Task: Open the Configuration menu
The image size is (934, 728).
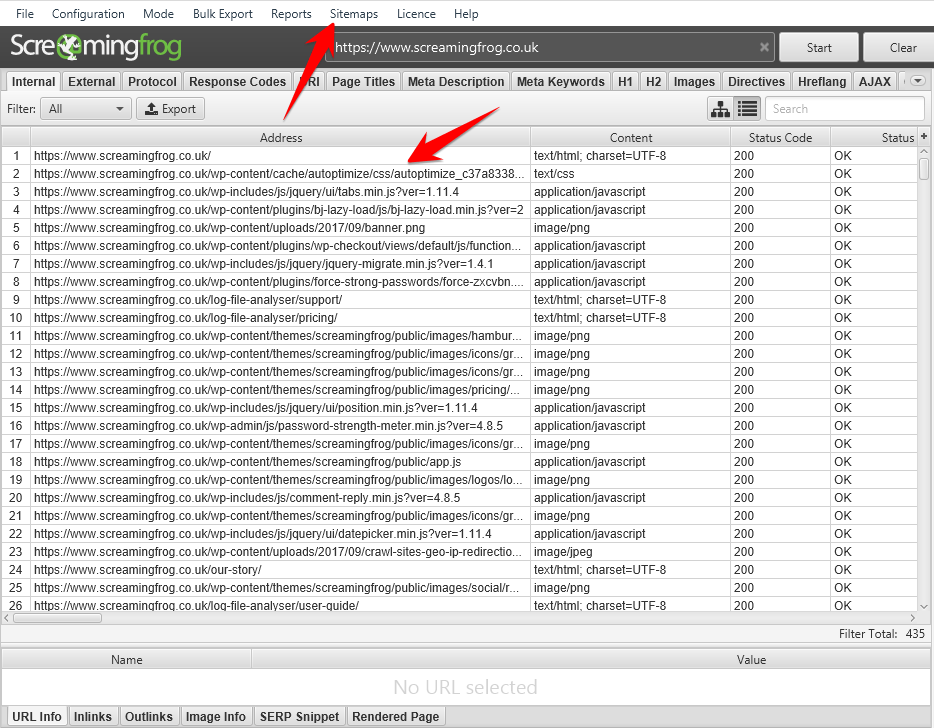Action: 88,14
